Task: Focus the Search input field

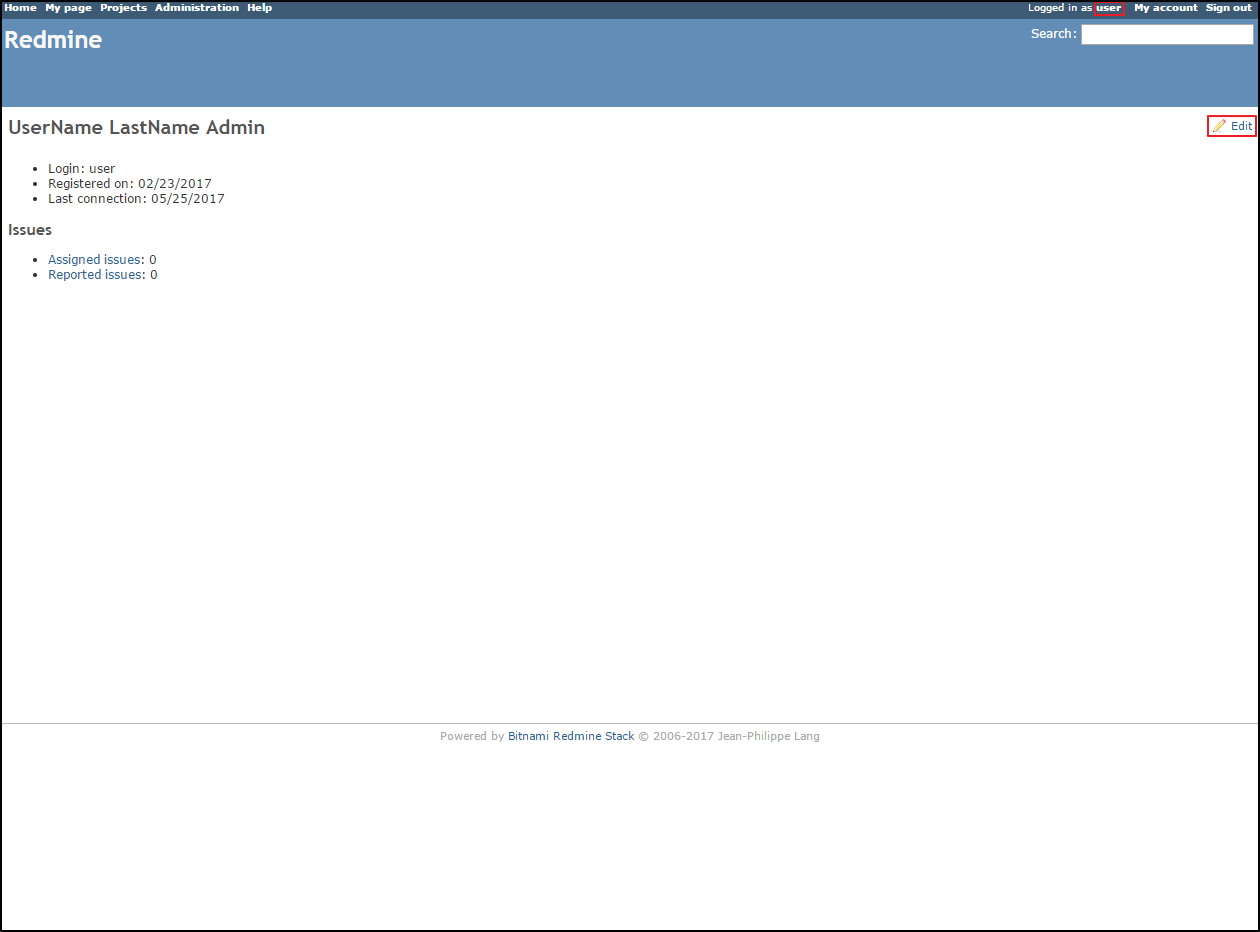Action: coord(1167,34)
